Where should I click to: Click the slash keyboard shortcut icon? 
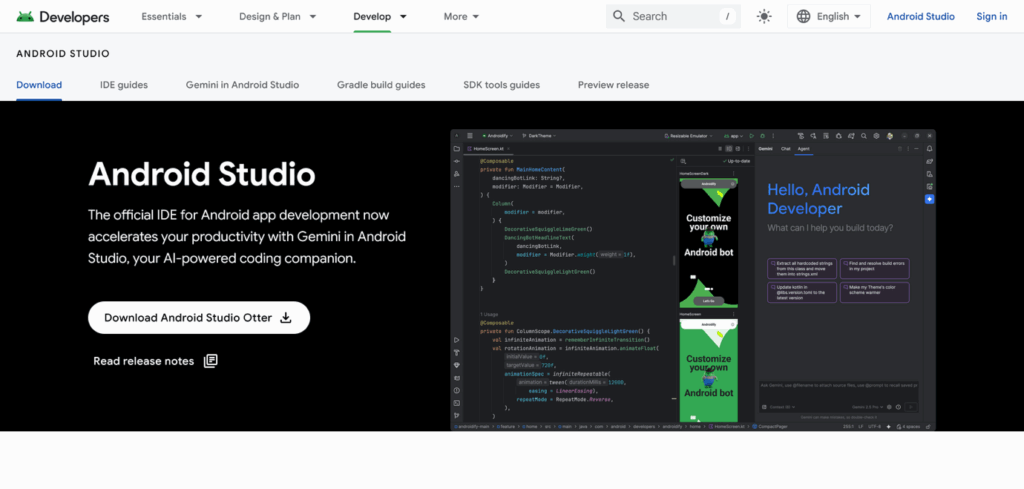click(x=727, y=16)
